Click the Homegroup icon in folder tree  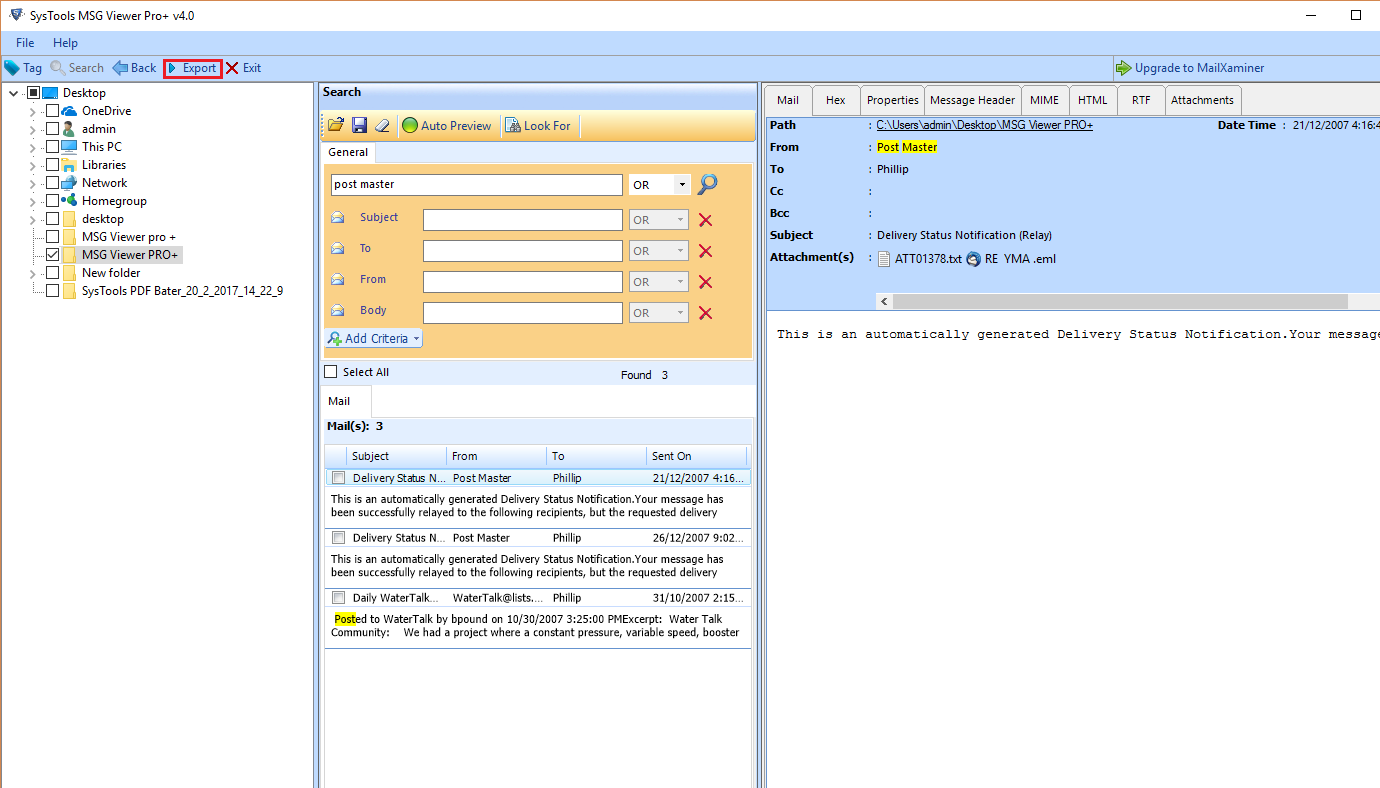69,201
